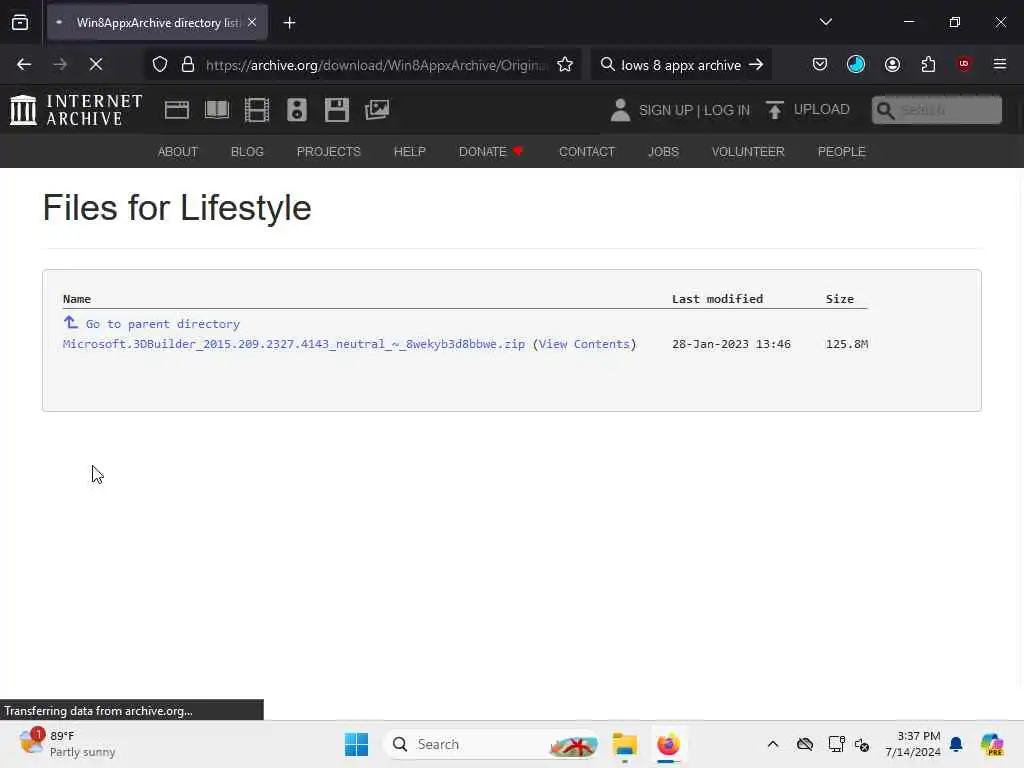Screen dimensions: 1024x768
Task: Open a new browser tab
Action: click(x=289, y=23)
